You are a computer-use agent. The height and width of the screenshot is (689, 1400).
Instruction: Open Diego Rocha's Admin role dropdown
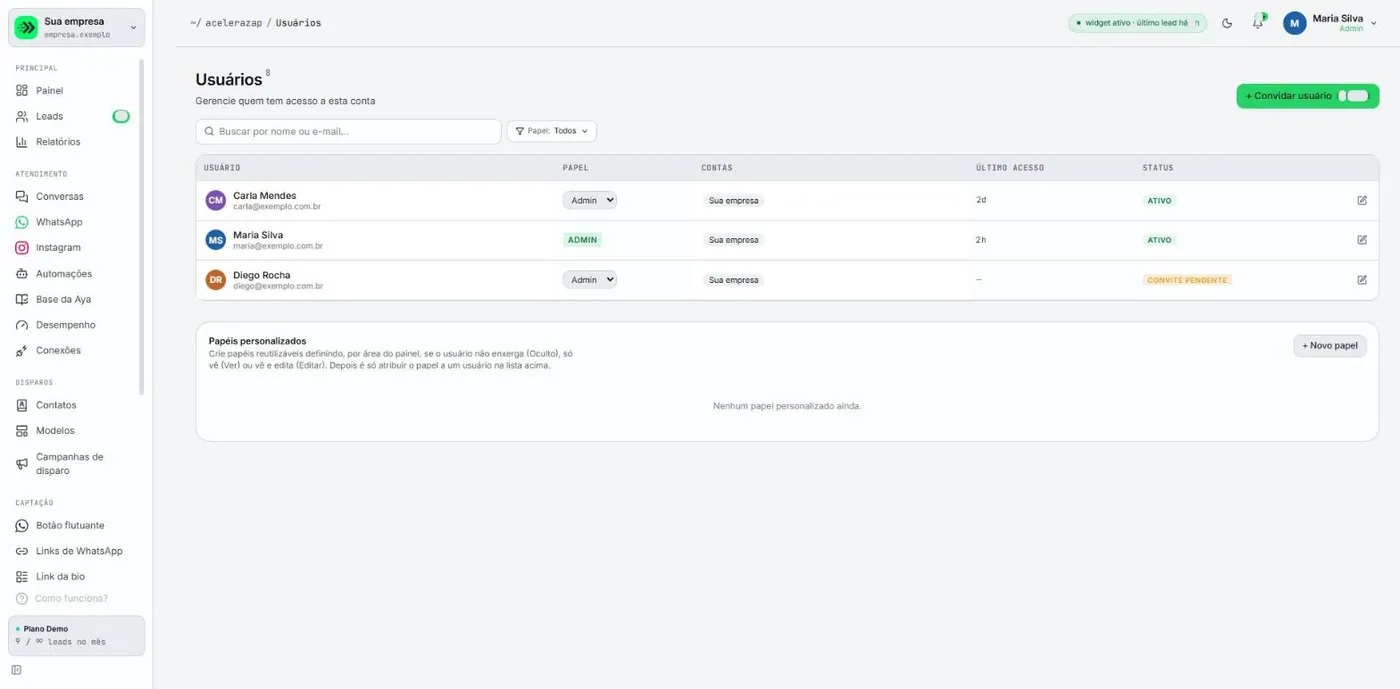point(590,280)
